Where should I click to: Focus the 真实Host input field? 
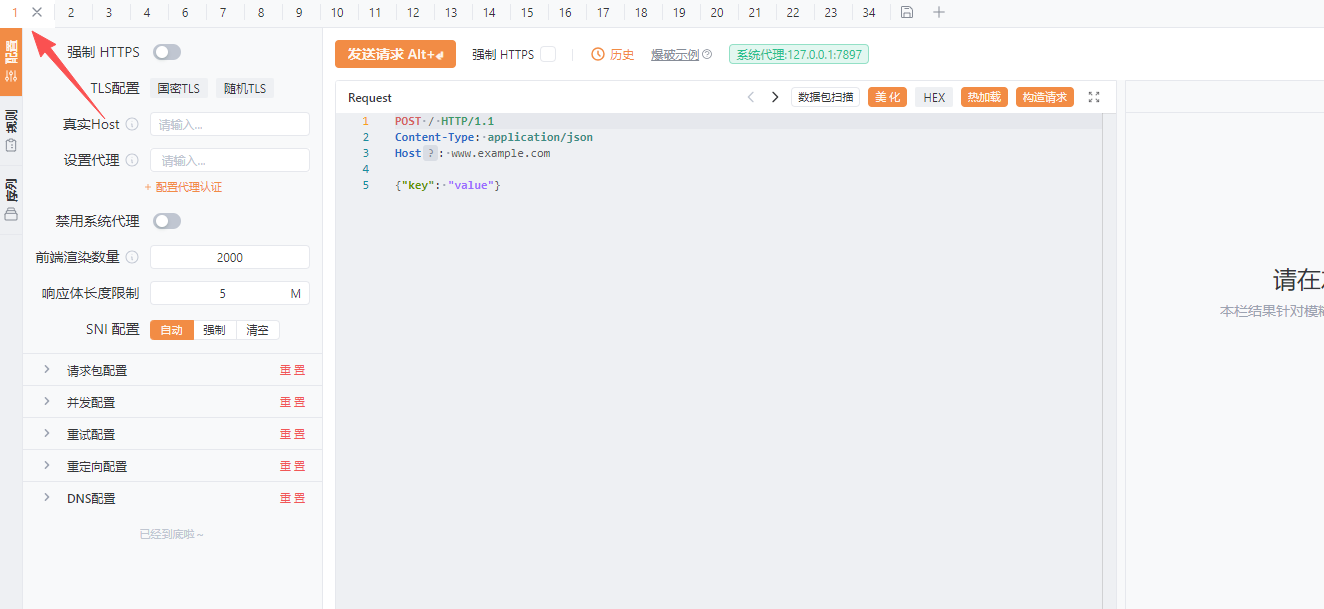[x=230, y=124]
